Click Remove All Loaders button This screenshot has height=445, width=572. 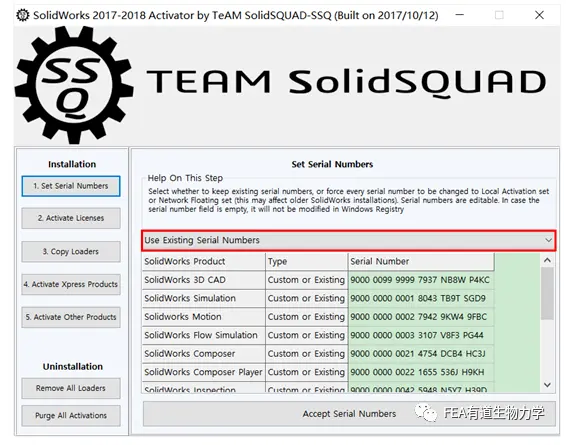pyautogui.click(x=71, y=388)
